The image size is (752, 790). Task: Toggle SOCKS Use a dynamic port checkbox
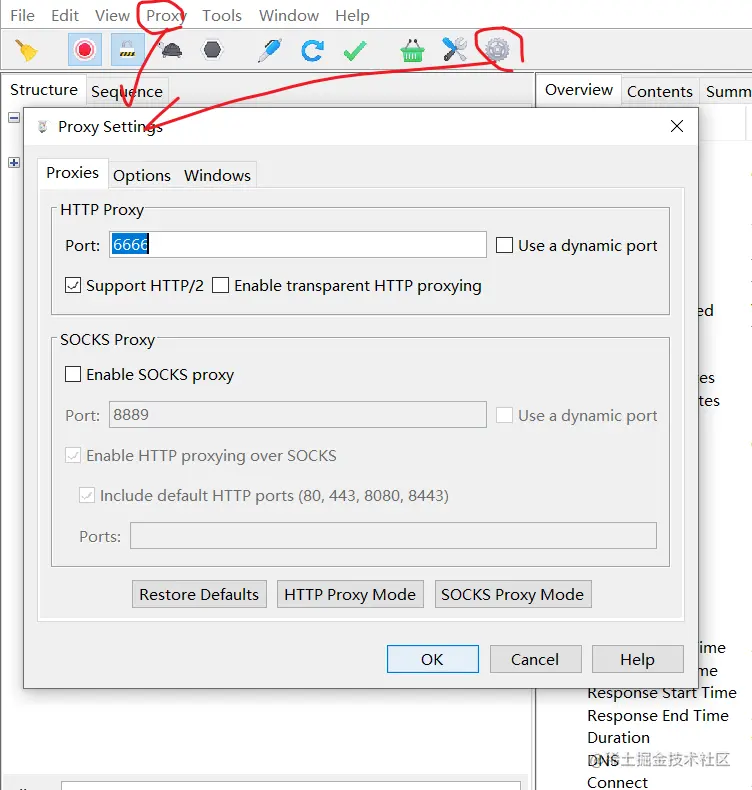coord(504,415)
